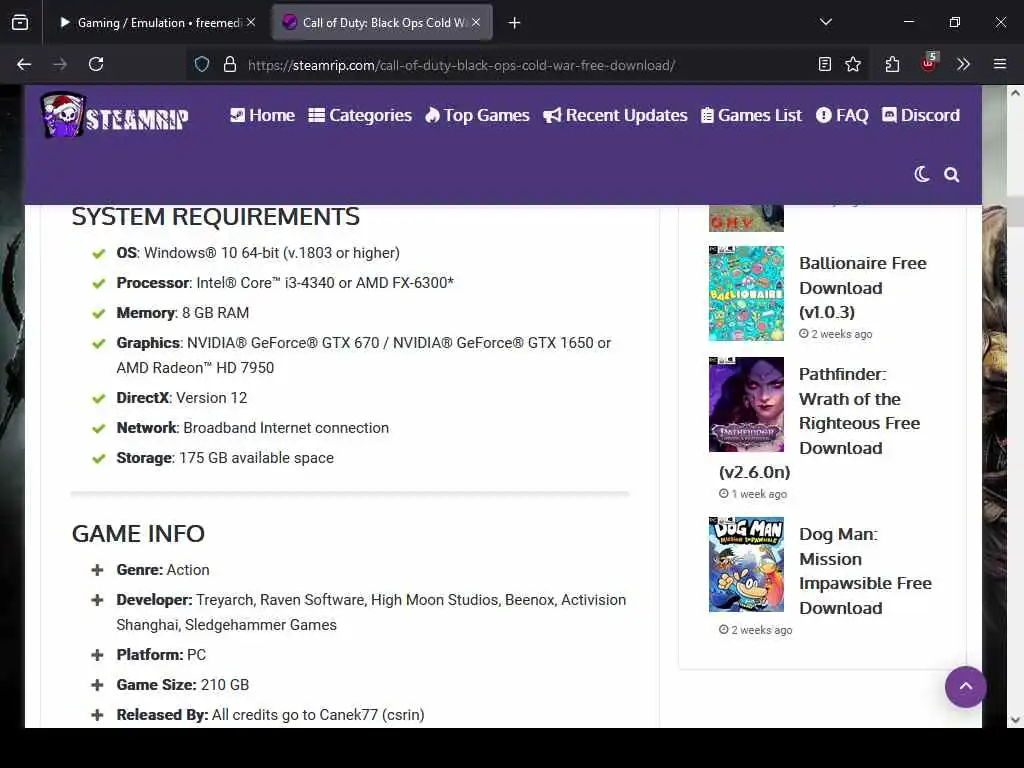The height and width of the screenshot is (768, 1024).
Task: Open the extensions puzzle icon
Action: point(893,64)
